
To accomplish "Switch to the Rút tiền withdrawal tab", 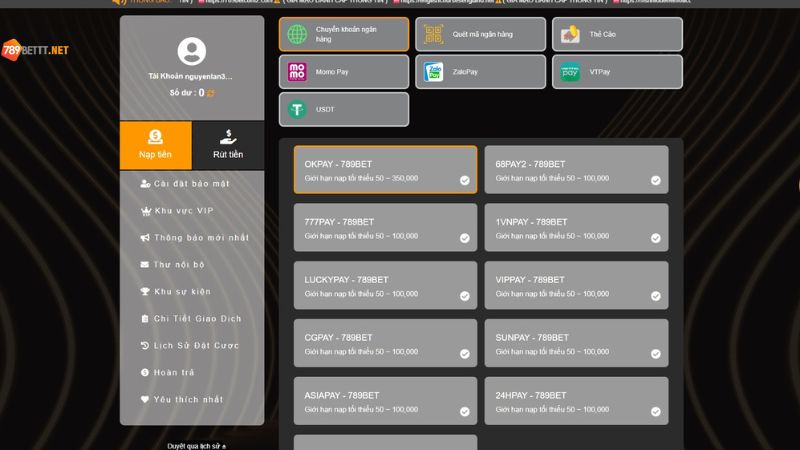I will 228,145.
